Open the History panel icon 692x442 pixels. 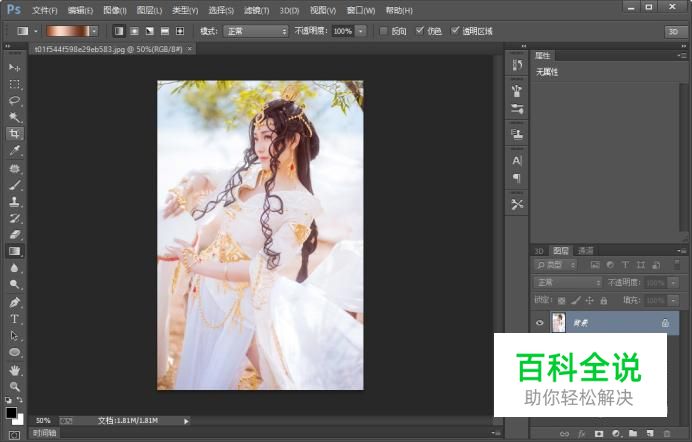point(517,65)
